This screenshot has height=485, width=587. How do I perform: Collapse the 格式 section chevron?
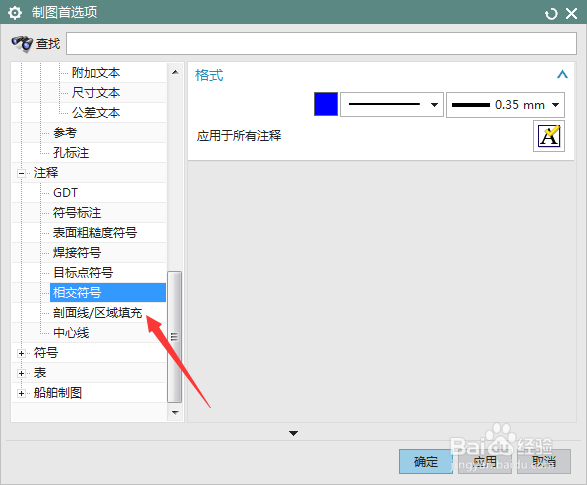[562, 74]
